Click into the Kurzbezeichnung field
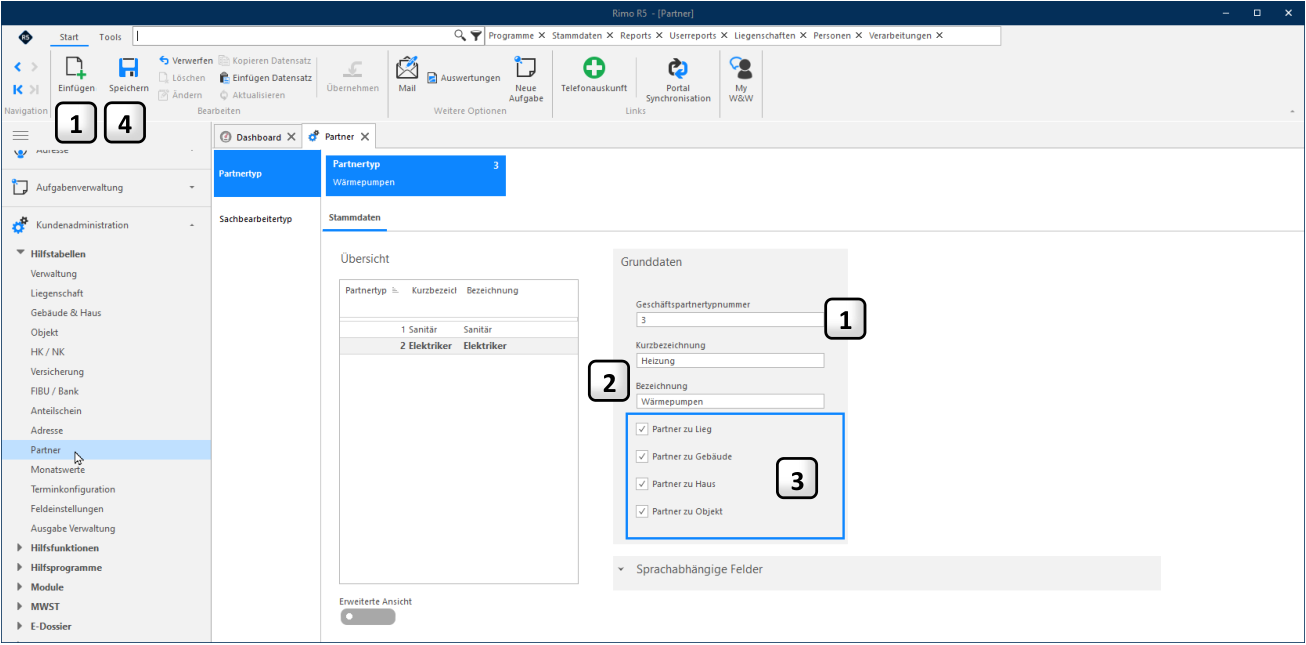The image size is (1306, 645). tap(730, 360)
